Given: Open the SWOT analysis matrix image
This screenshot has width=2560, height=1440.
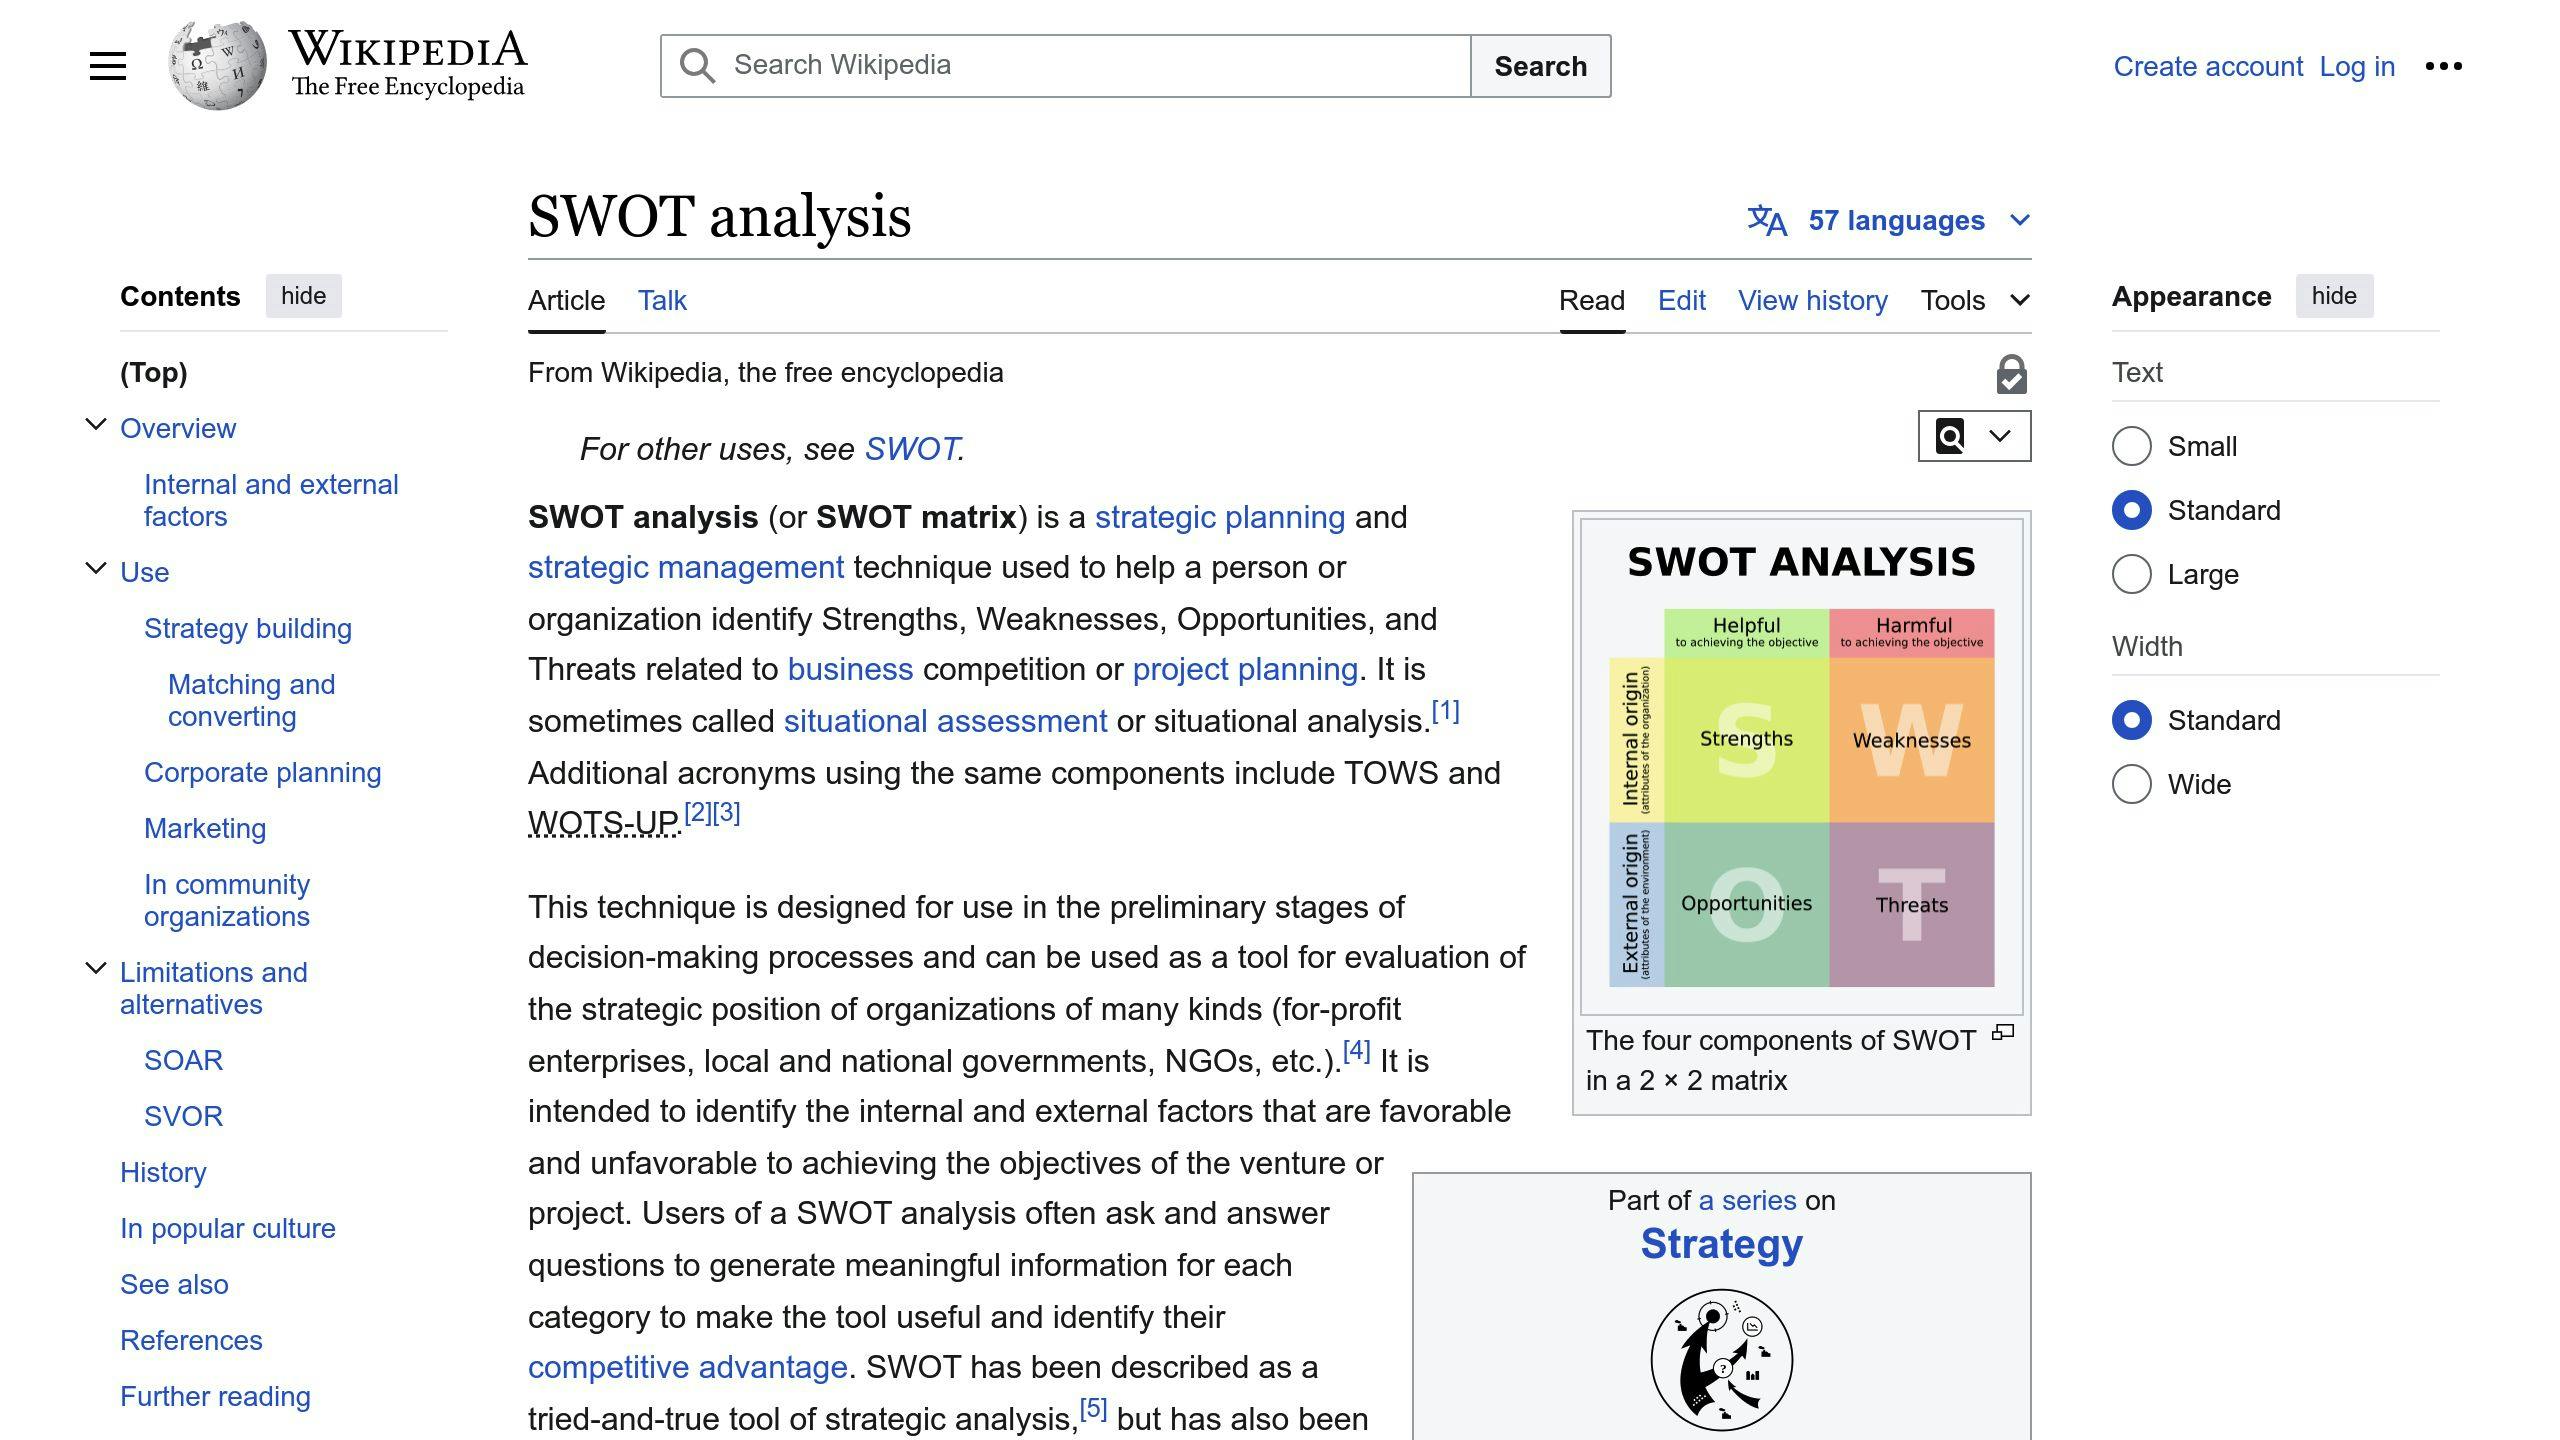Looking at the screenshot, I should click(1801, 766).
